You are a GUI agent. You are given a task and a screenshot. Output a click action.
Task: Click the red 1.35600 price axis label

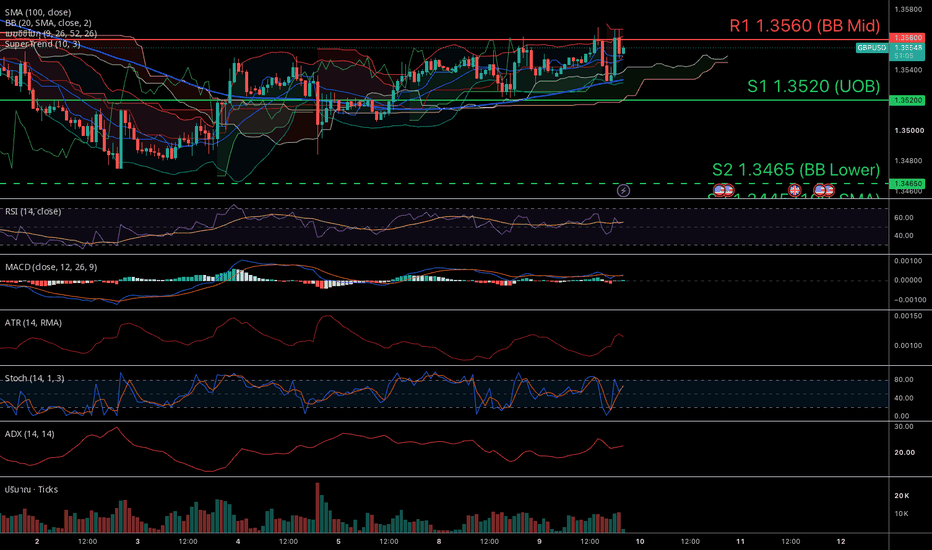pos(906,37)
